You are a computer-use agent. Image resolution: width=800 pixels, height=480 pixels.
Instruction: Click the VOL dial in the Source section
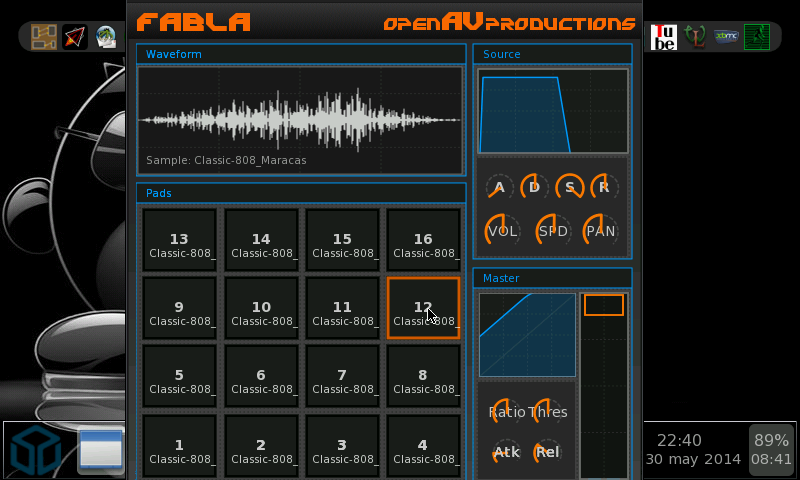pyautogui.click(x=502, y=231)
